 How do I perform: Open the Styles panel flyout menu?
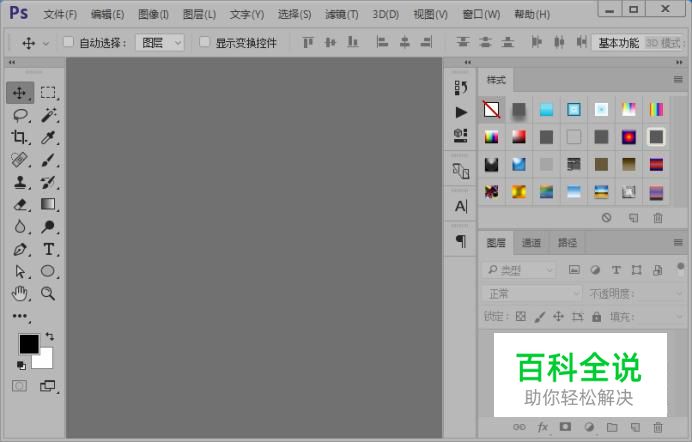pos(678,79)
